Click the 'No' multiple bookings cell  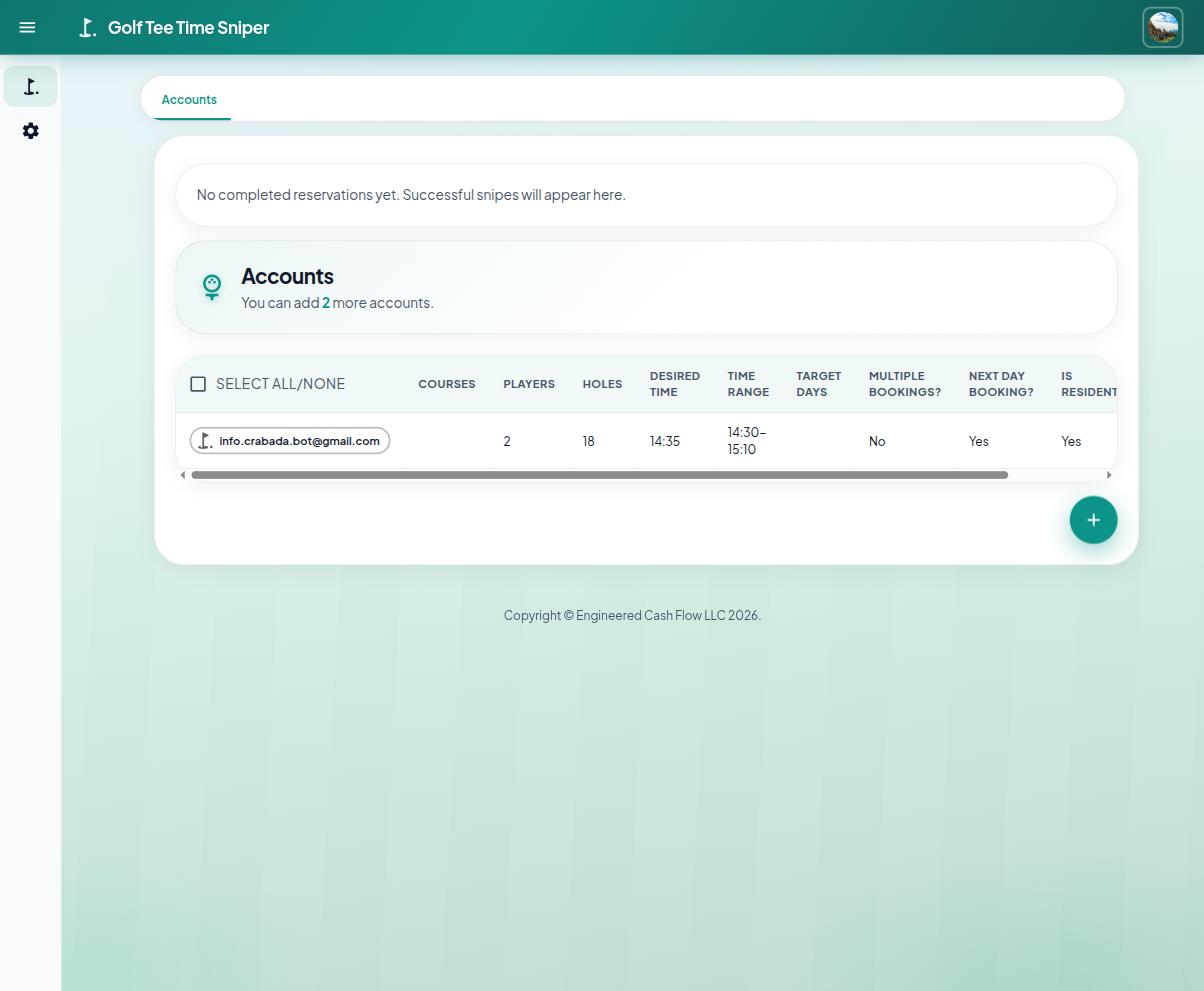tap(877, 441)
